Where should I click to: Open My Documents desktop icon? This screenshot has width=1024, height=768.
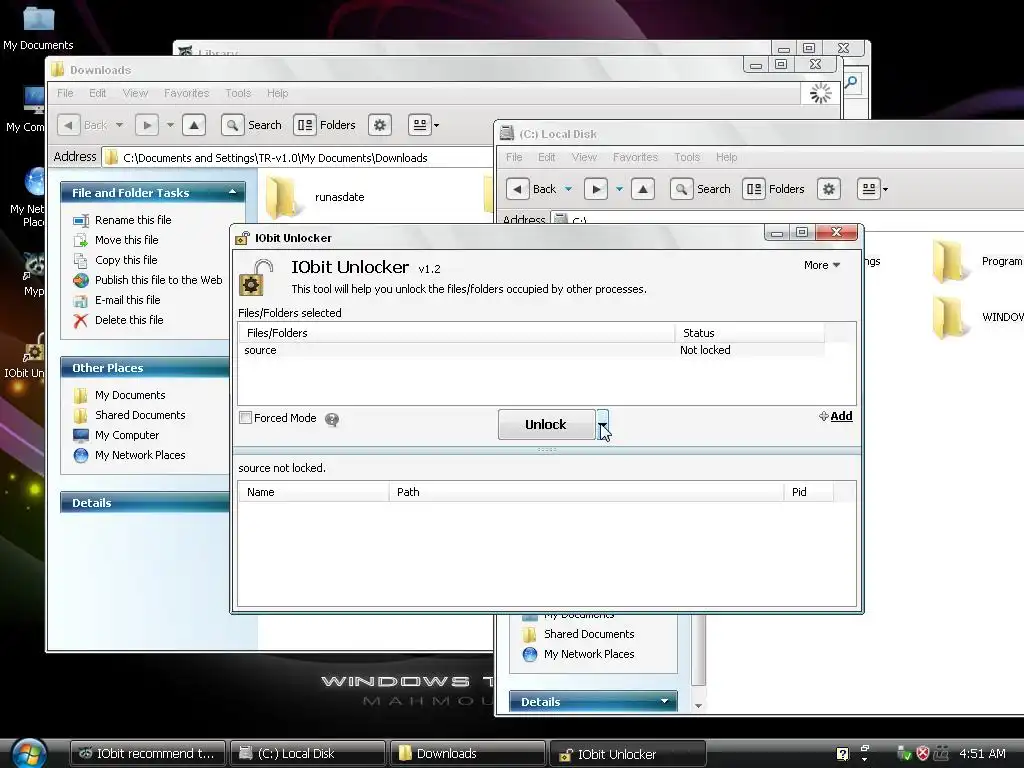pyautogui.click(x=38, y=27)
